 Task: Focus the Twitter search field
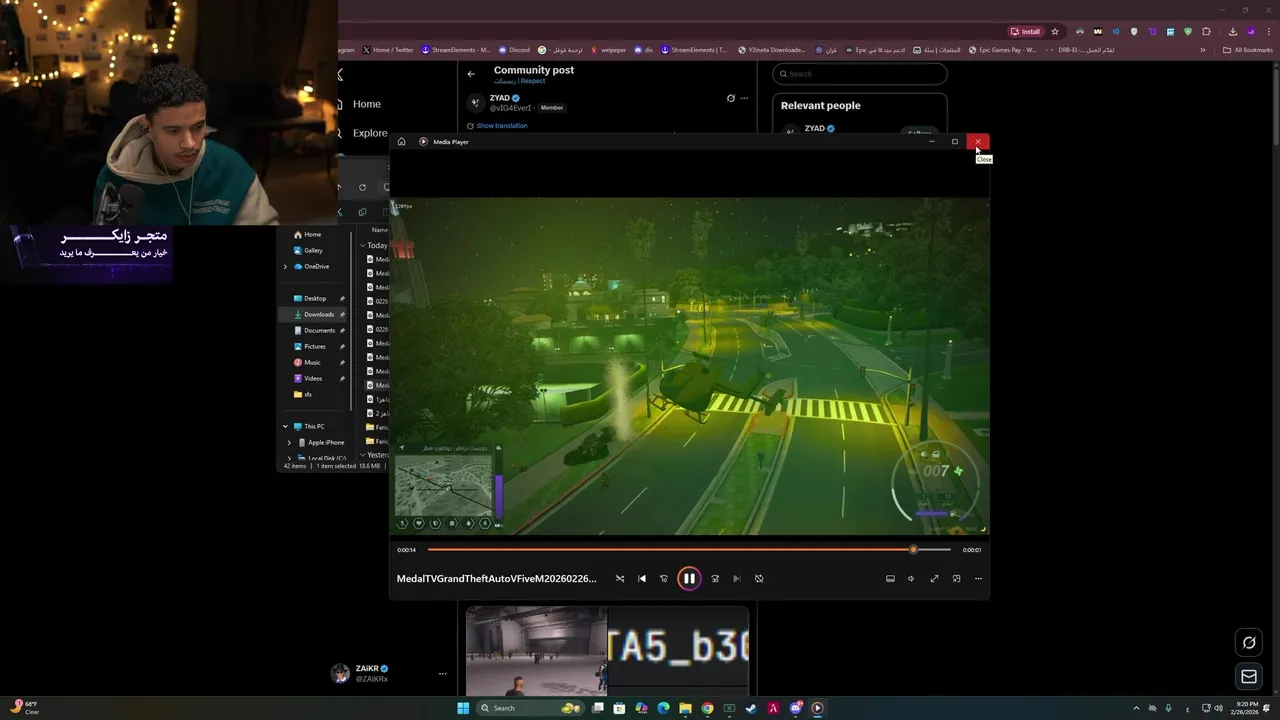tap(860, 74)
